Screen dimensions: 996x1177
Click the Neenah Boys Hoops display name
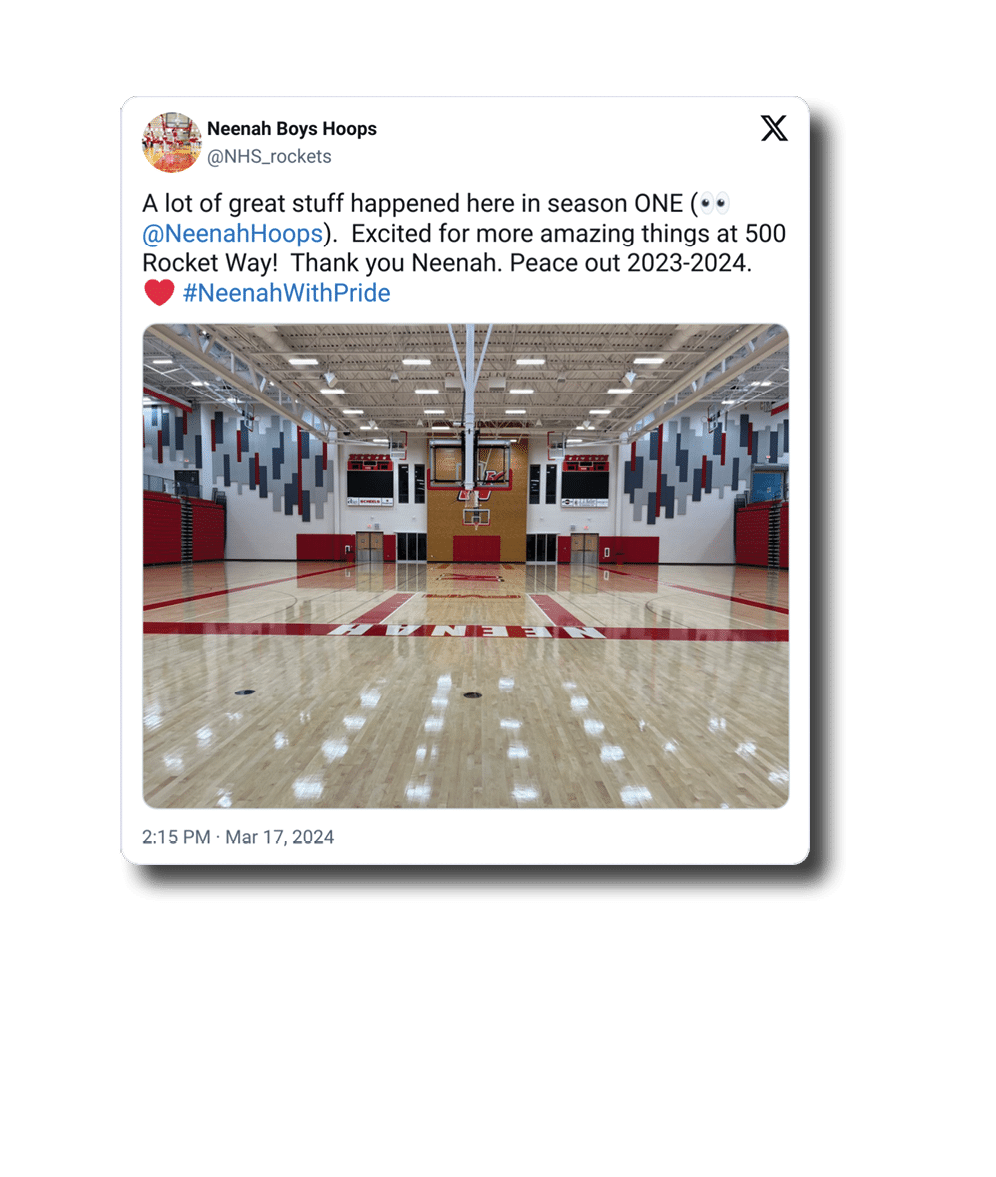click(292, 128)
